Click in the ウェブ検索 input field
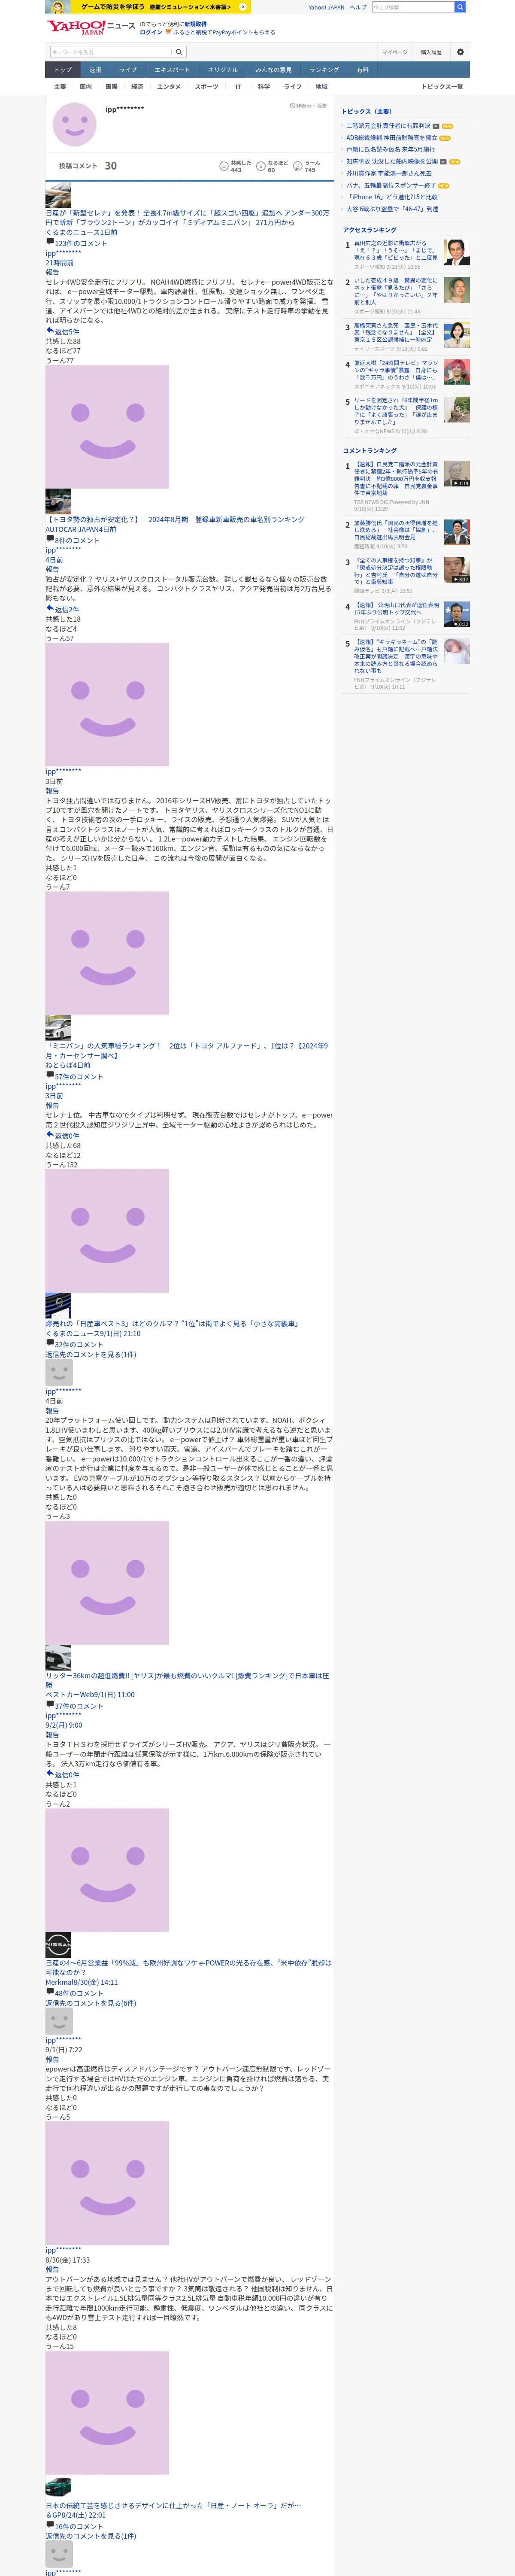Screen dimensions: 515x2576 (412, 7)
